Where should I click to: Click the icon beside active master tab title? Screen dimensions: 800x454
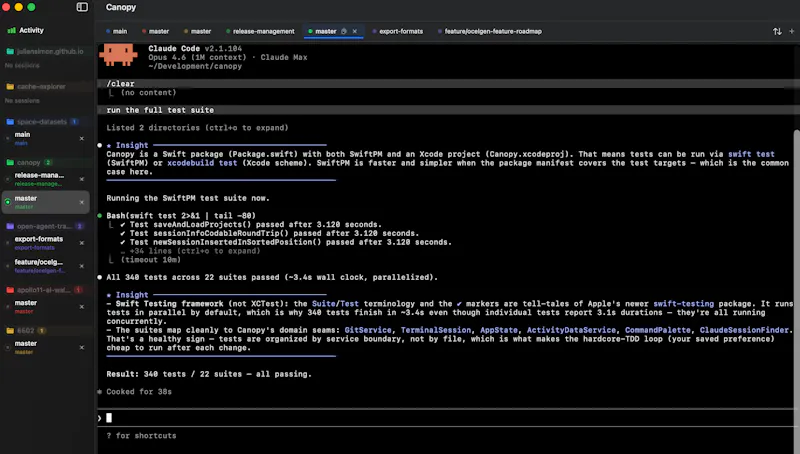(344, 31)
